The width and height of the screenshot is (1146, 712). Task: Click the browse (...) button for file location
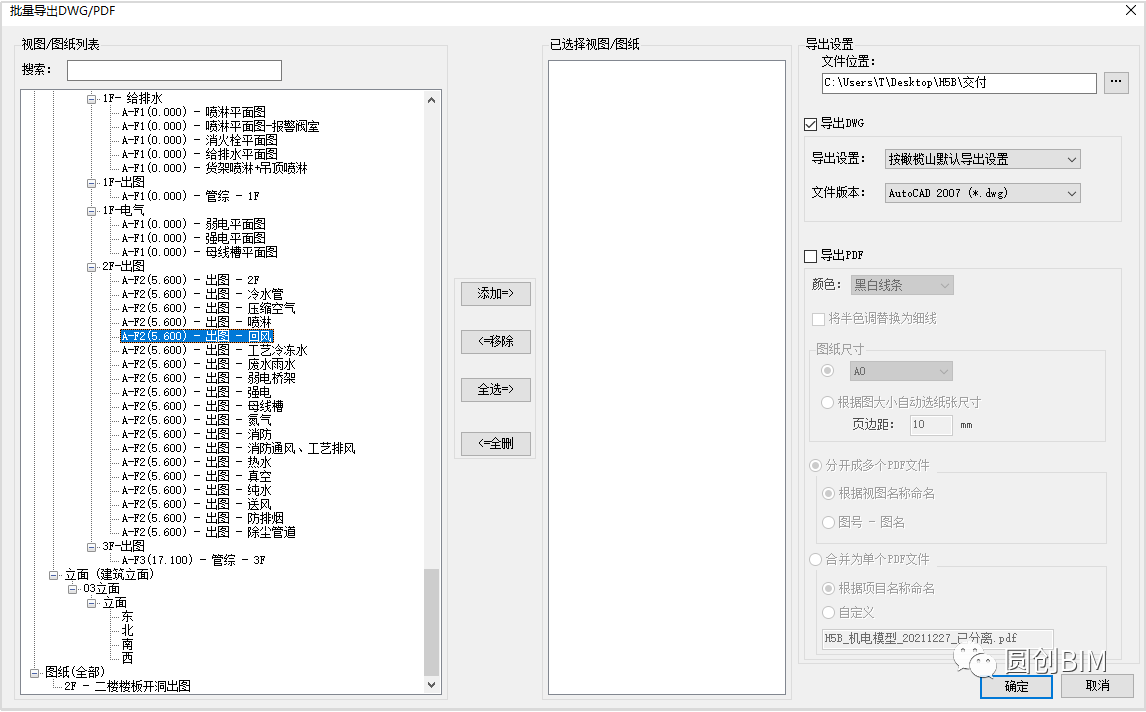pyautogui.click(x=1115, y=82)
